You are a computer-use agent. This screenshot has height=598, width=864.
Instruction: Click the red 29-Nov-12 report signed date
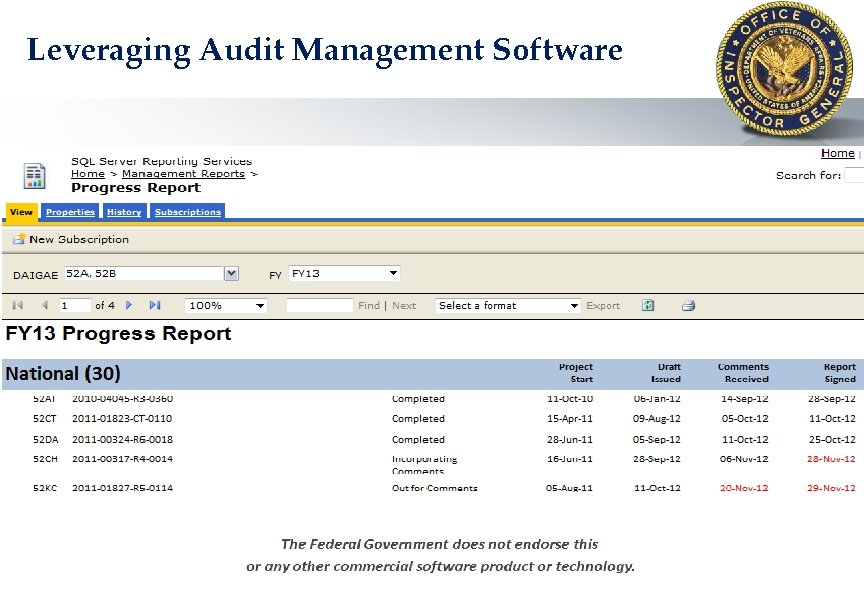pyautogui.click(x=831, y=488)
